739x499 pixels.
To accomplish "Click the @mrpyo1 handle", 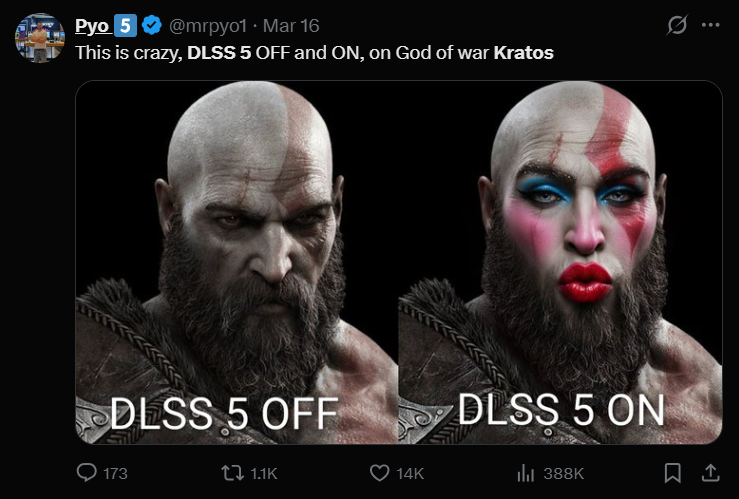I will pyautogui.click(x=208, y=26).
